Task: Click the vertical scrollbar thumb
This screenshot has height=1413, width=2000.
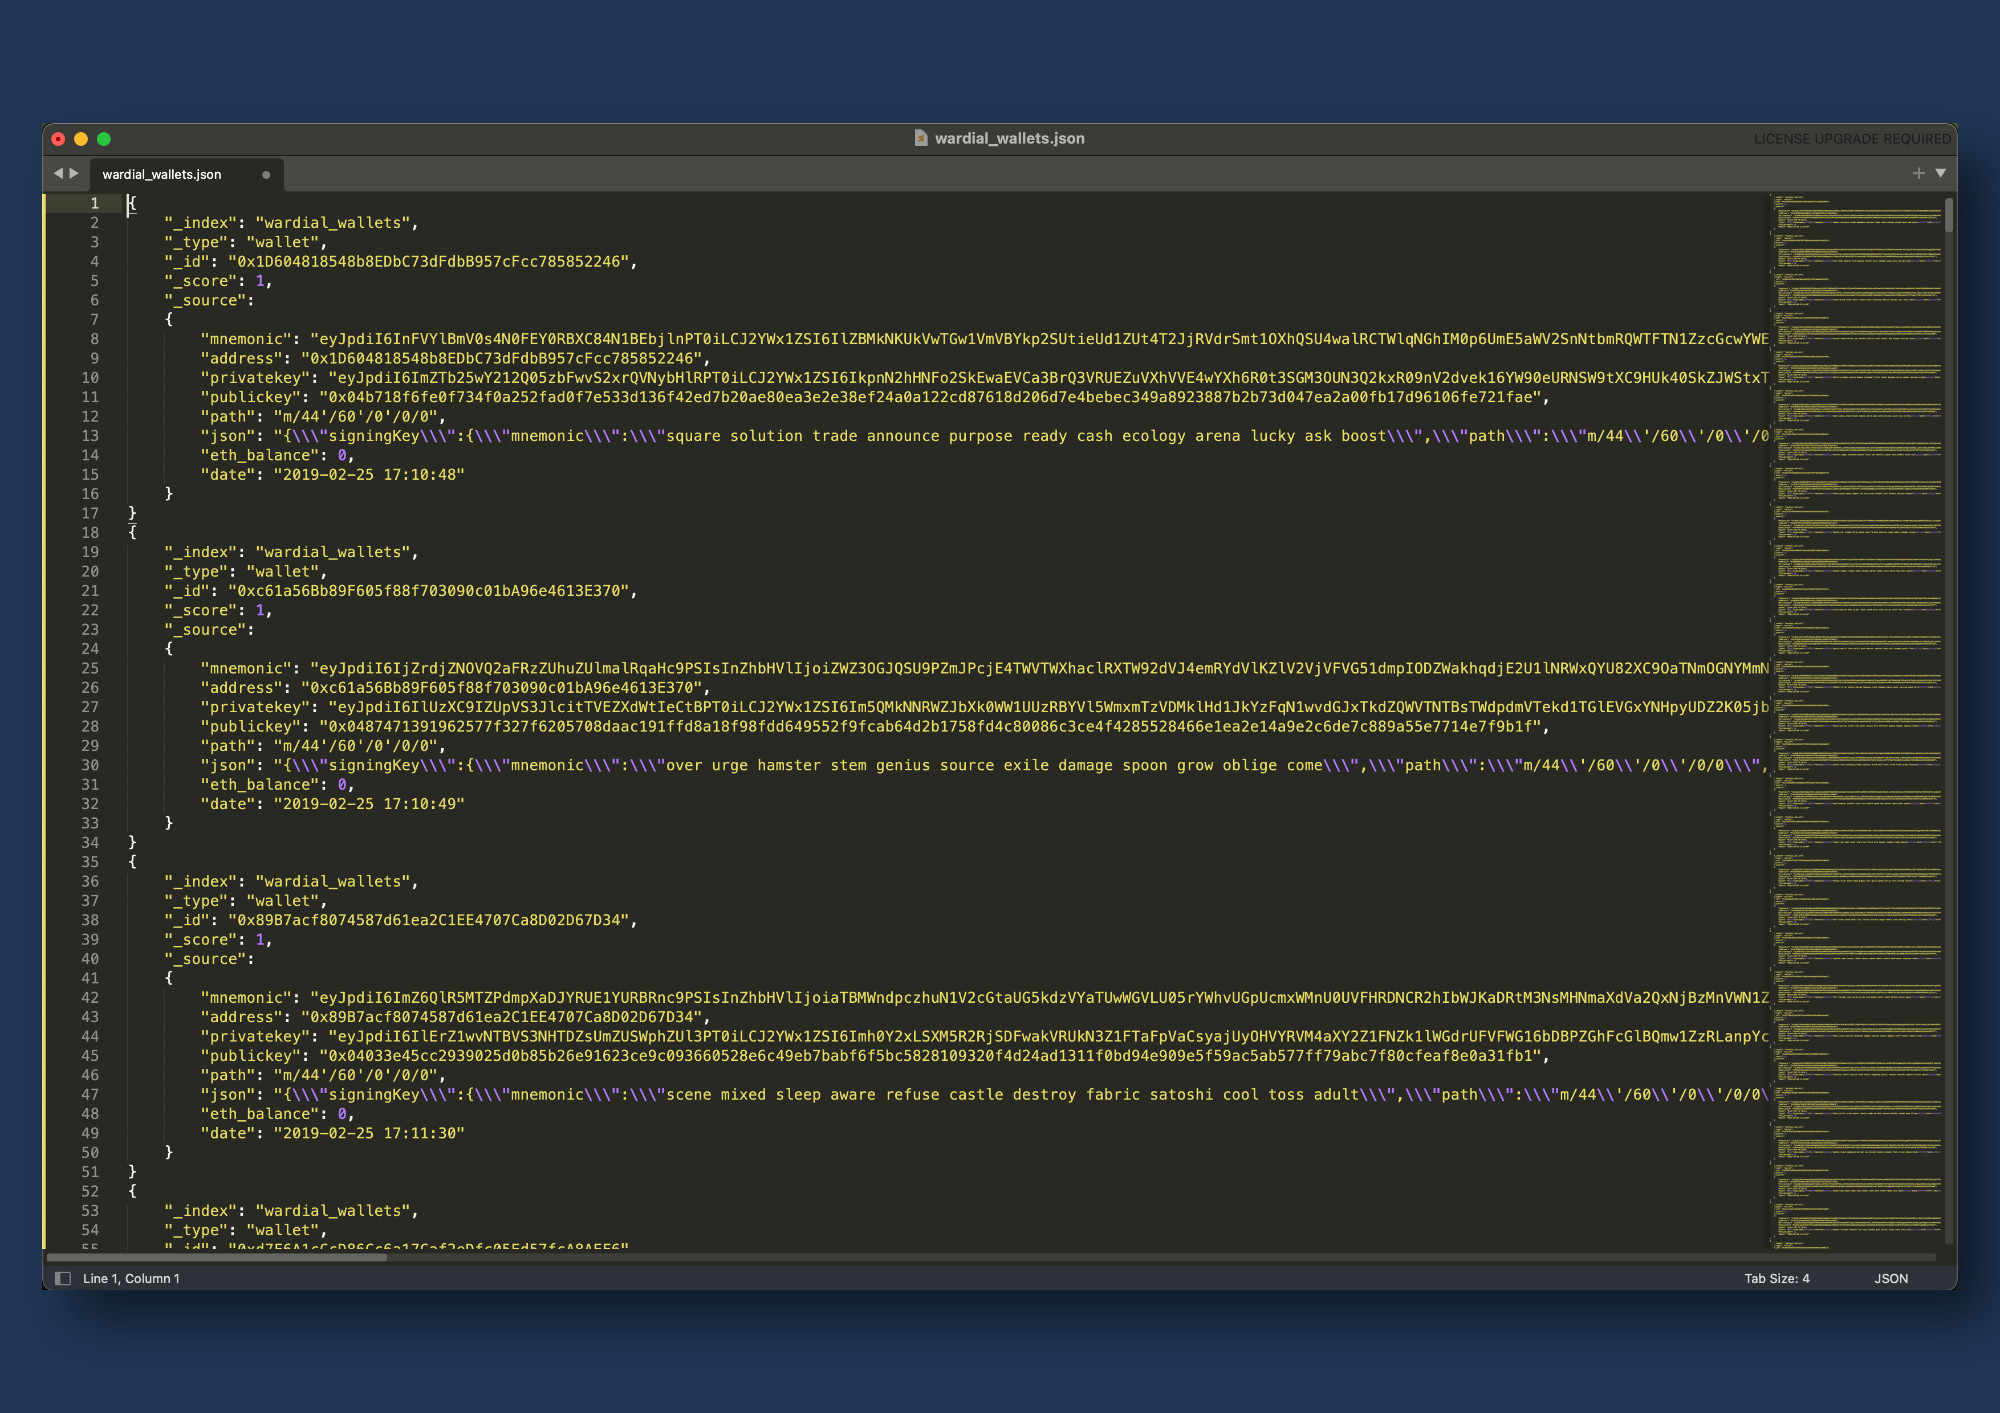Action: (1949, 215)
